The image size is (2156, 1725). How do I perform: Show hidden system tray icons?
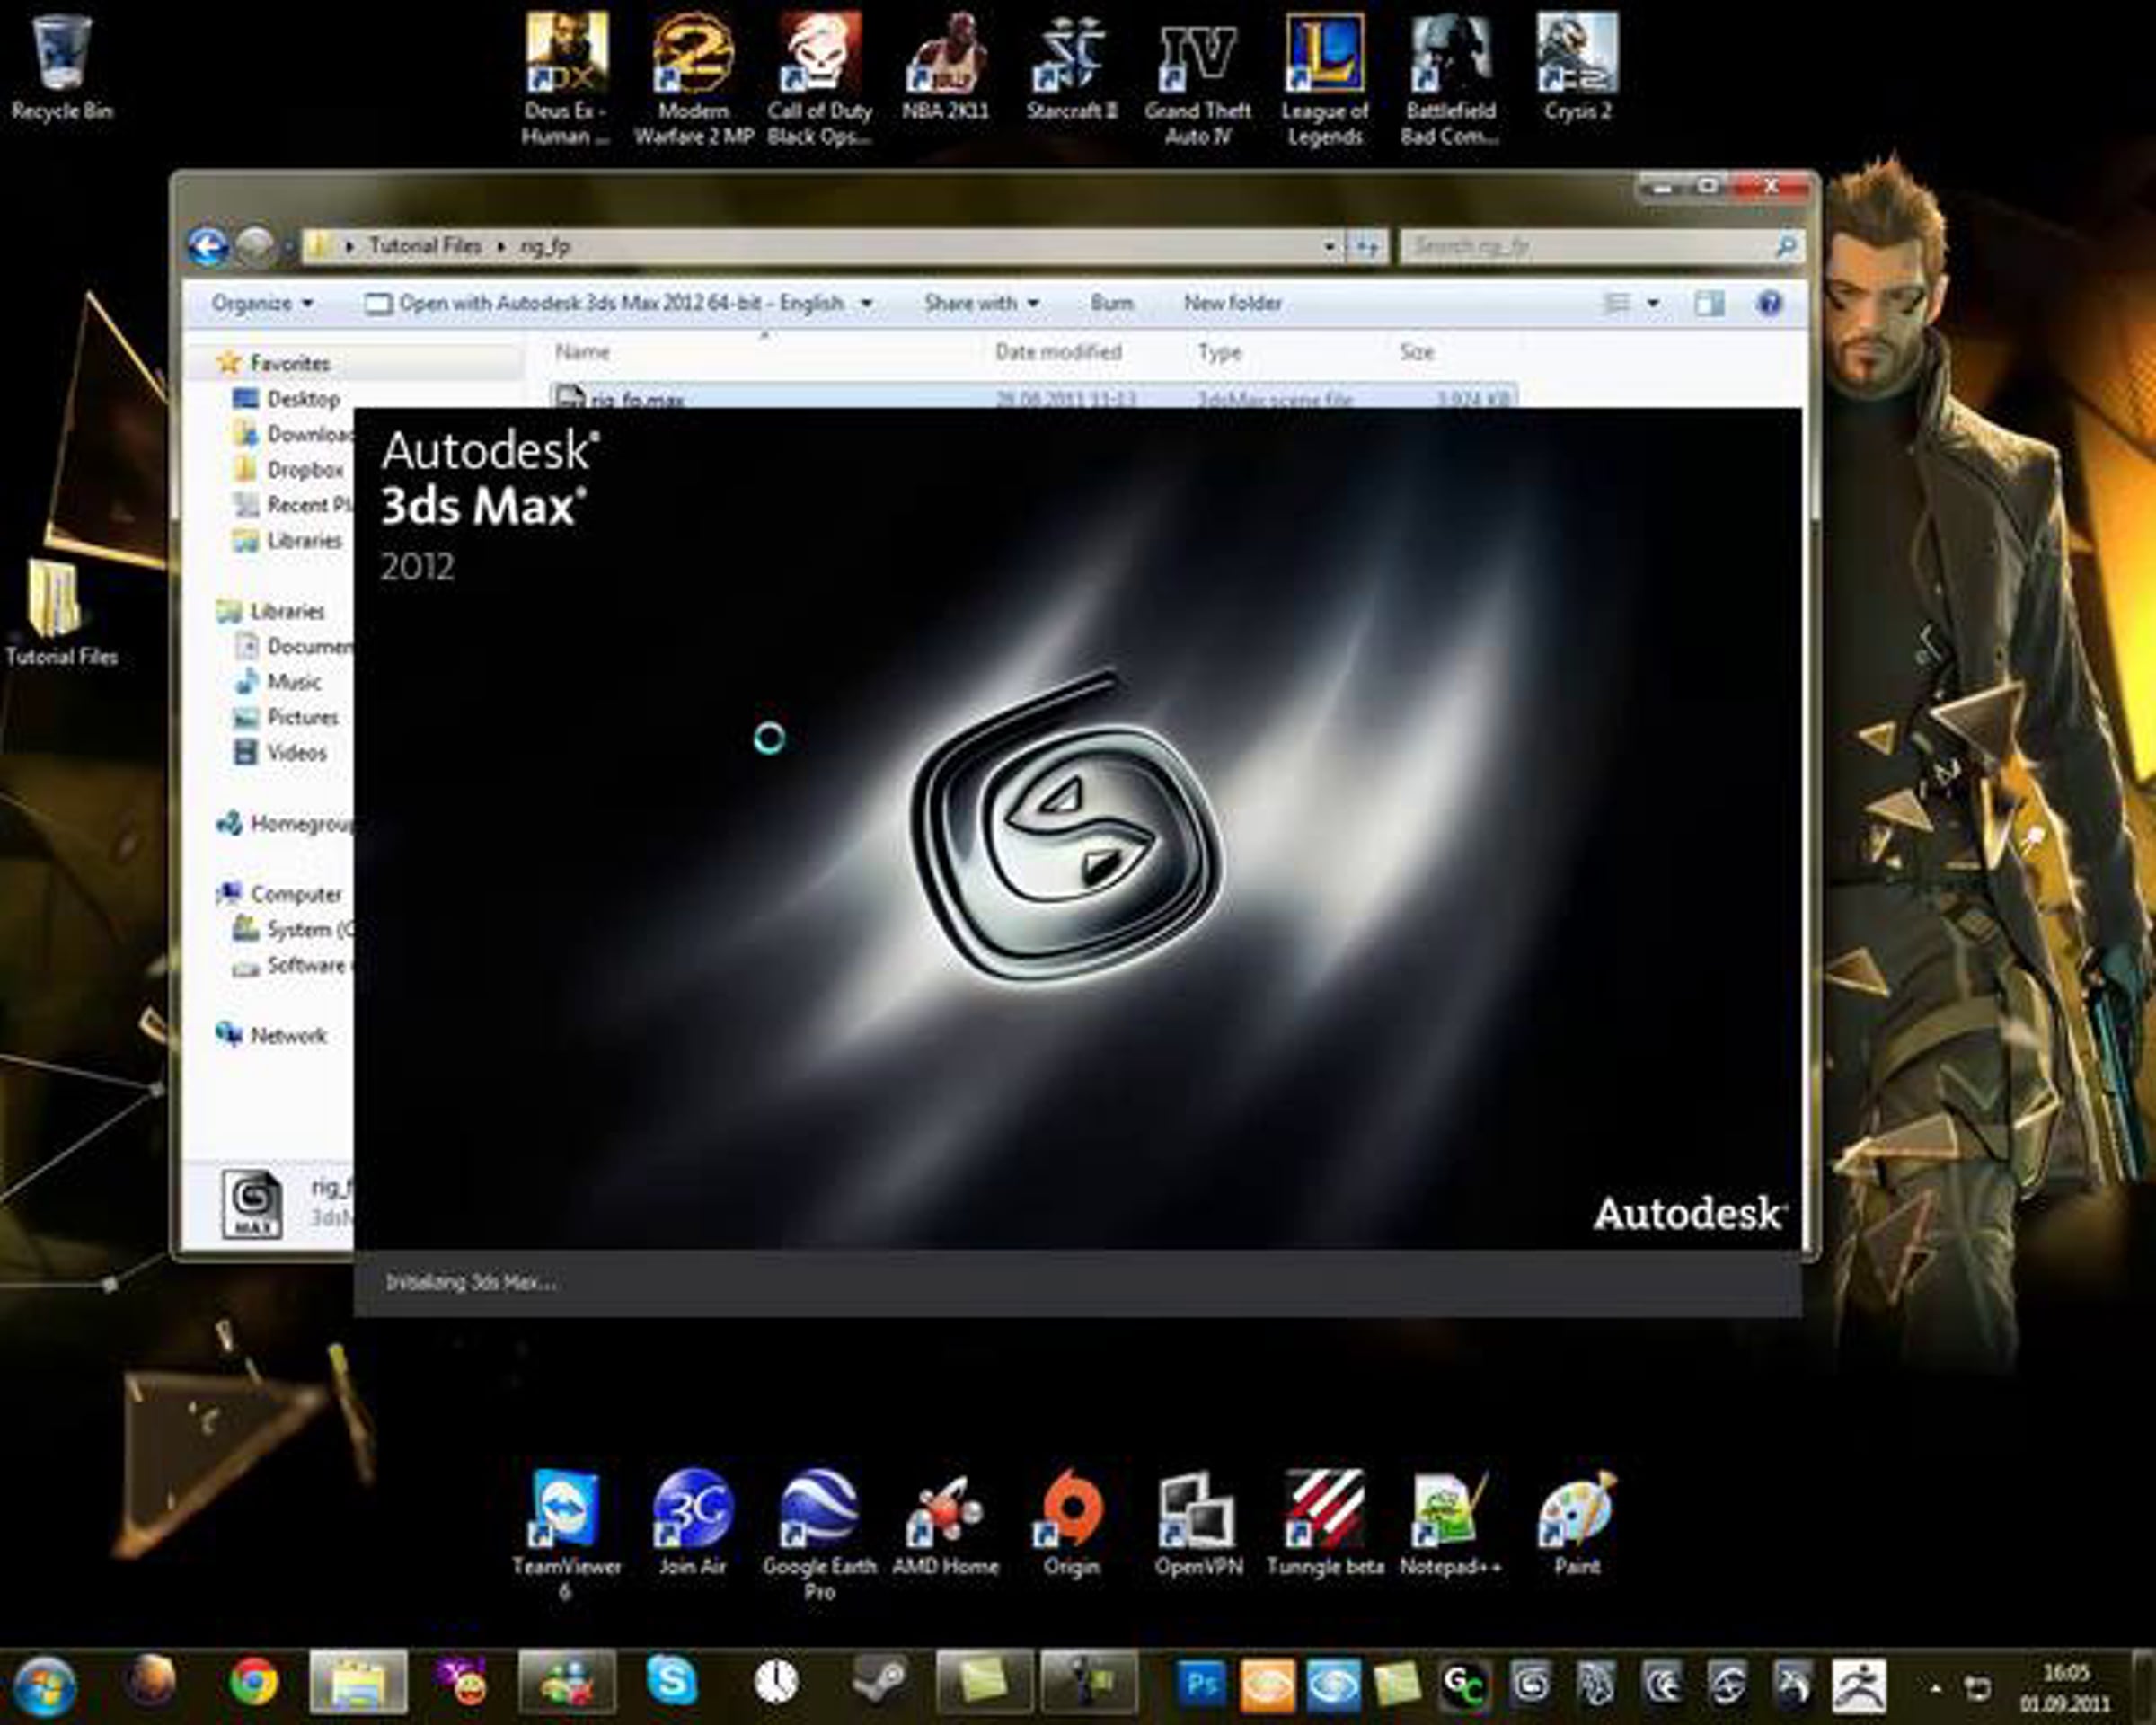(1936, 1689)
